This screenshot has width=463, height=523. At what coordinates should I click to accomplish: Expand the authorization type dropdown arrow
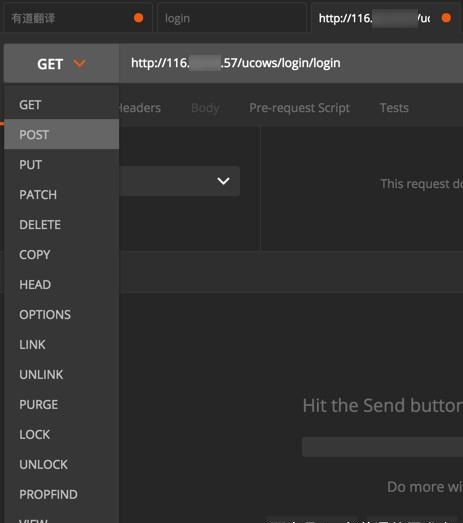pyautogui.click(x=223, y=181)
